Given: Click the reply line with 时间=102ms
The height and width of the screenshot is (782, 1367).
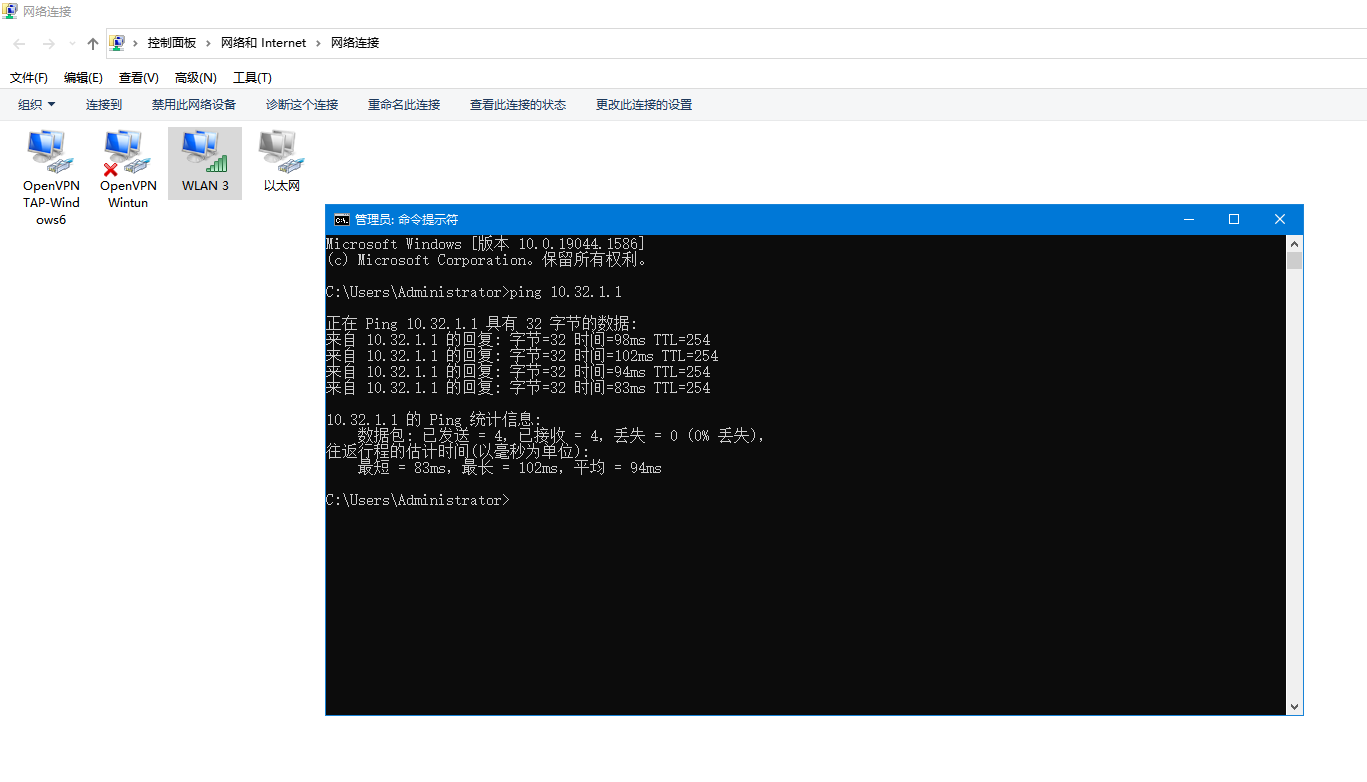Looking at the screenshot, I should tap(522, 356).
